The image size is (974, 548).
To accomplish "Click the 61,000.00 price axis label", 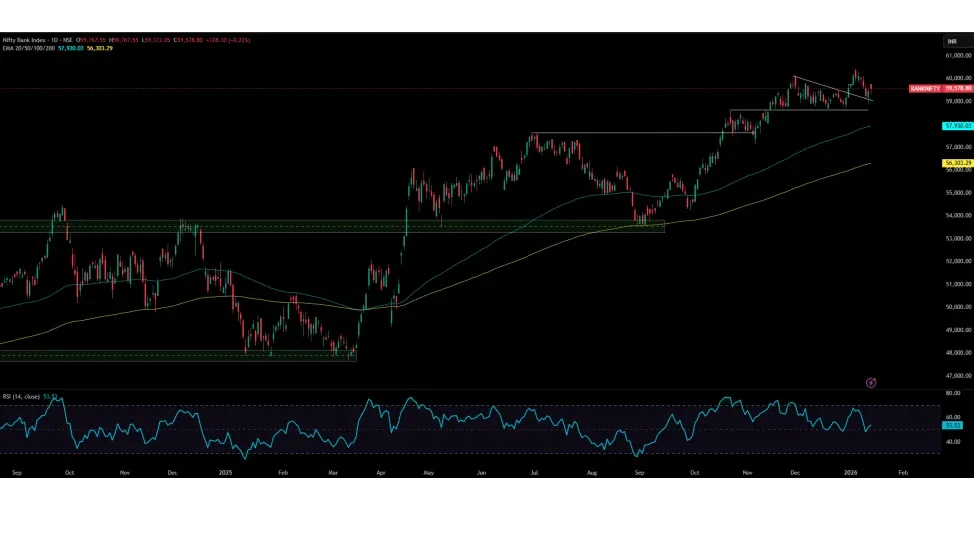I will [x=958, y=55].
